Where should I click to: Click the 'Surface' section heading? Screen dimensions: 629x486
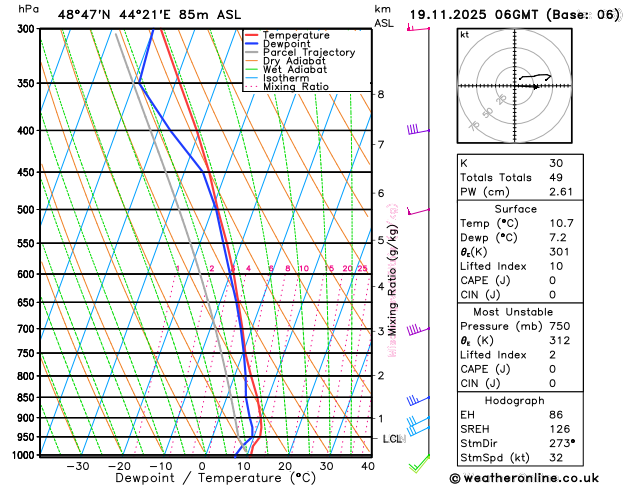(515, 209)
